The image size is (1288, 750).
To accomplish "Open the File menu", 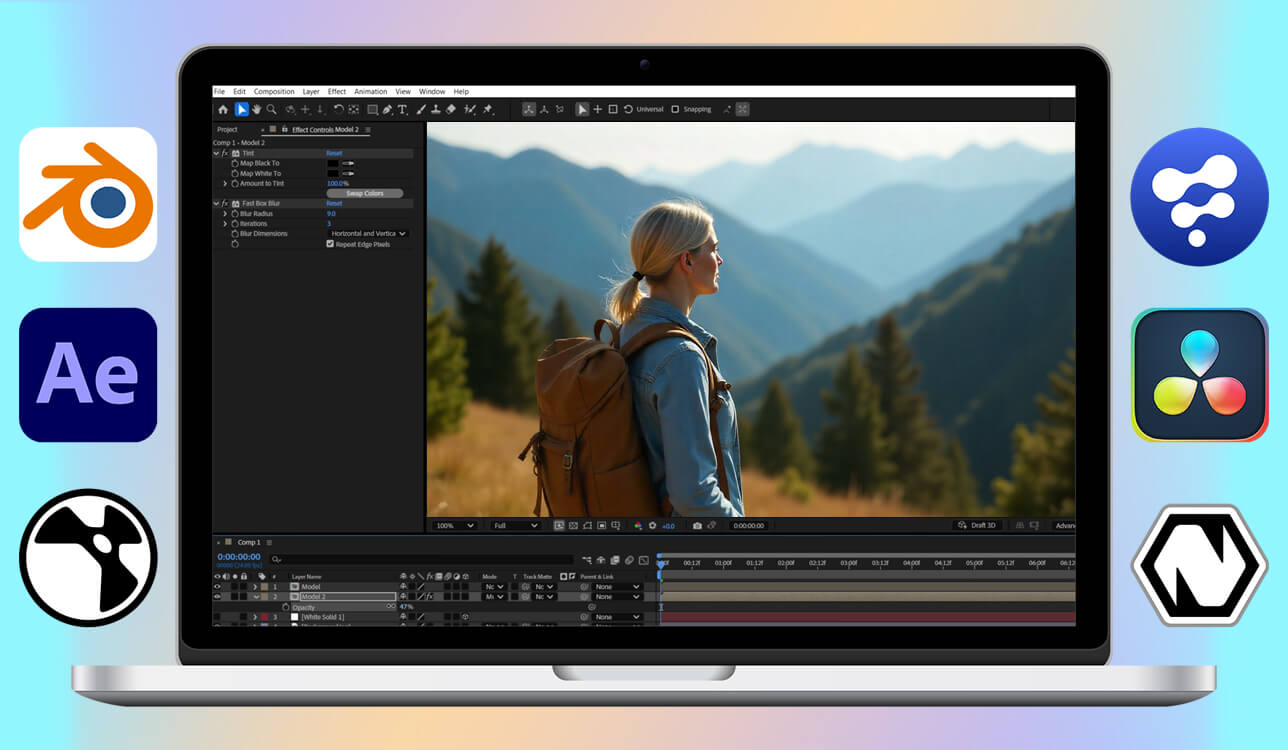I will point(219,91).
